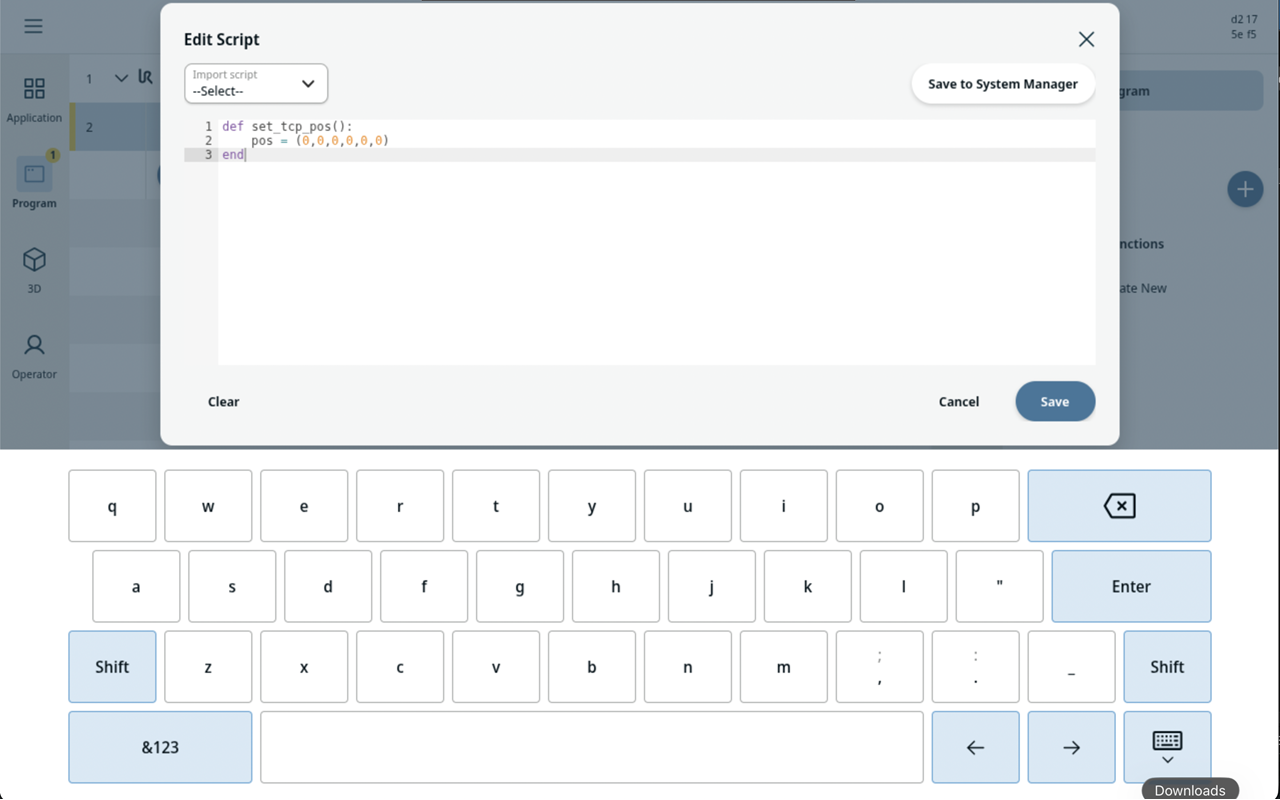Save the edited script

point(1055,401)
